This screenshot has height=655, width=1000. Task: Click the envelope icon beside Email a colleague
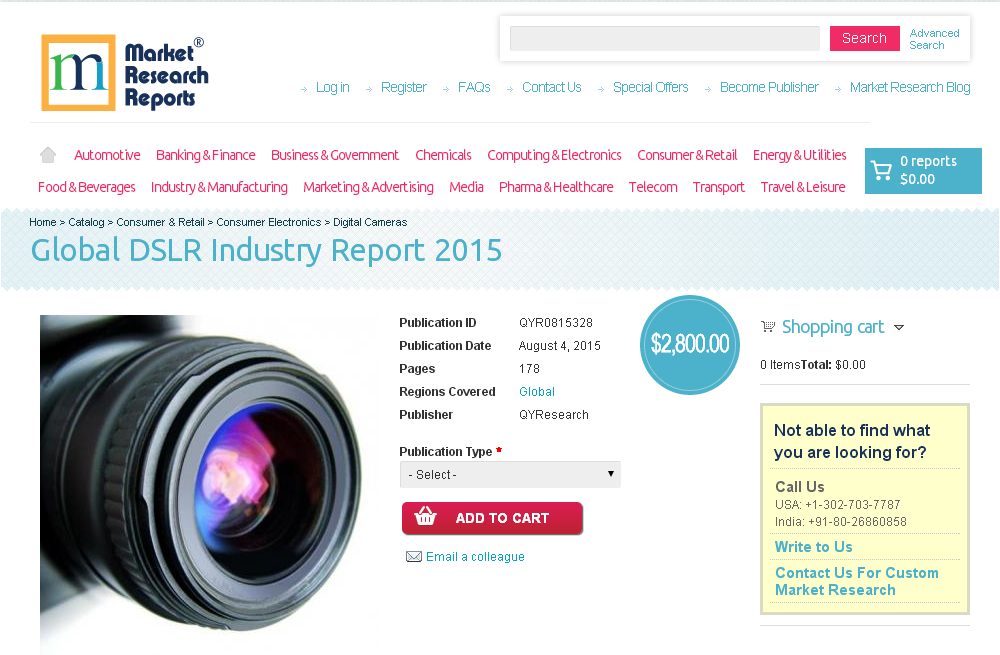pos(414,557)
